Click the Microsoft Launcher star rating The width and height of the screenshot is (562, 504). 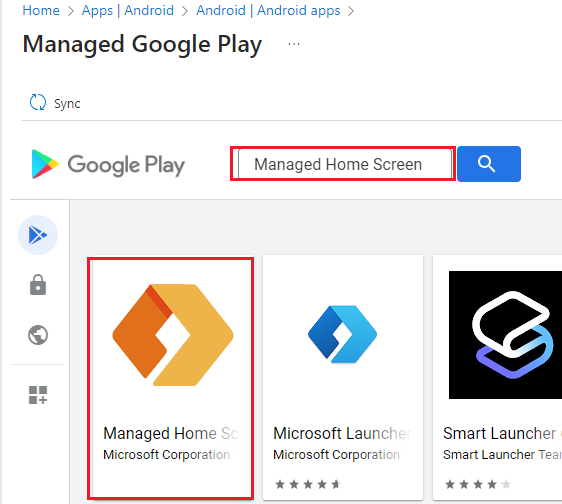coord(307,485)
